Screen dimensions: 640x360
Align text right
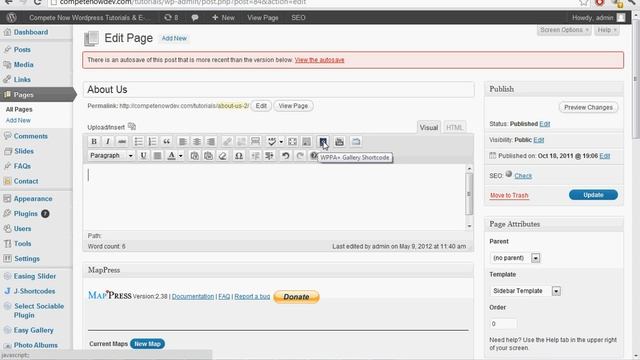[211, 142]
